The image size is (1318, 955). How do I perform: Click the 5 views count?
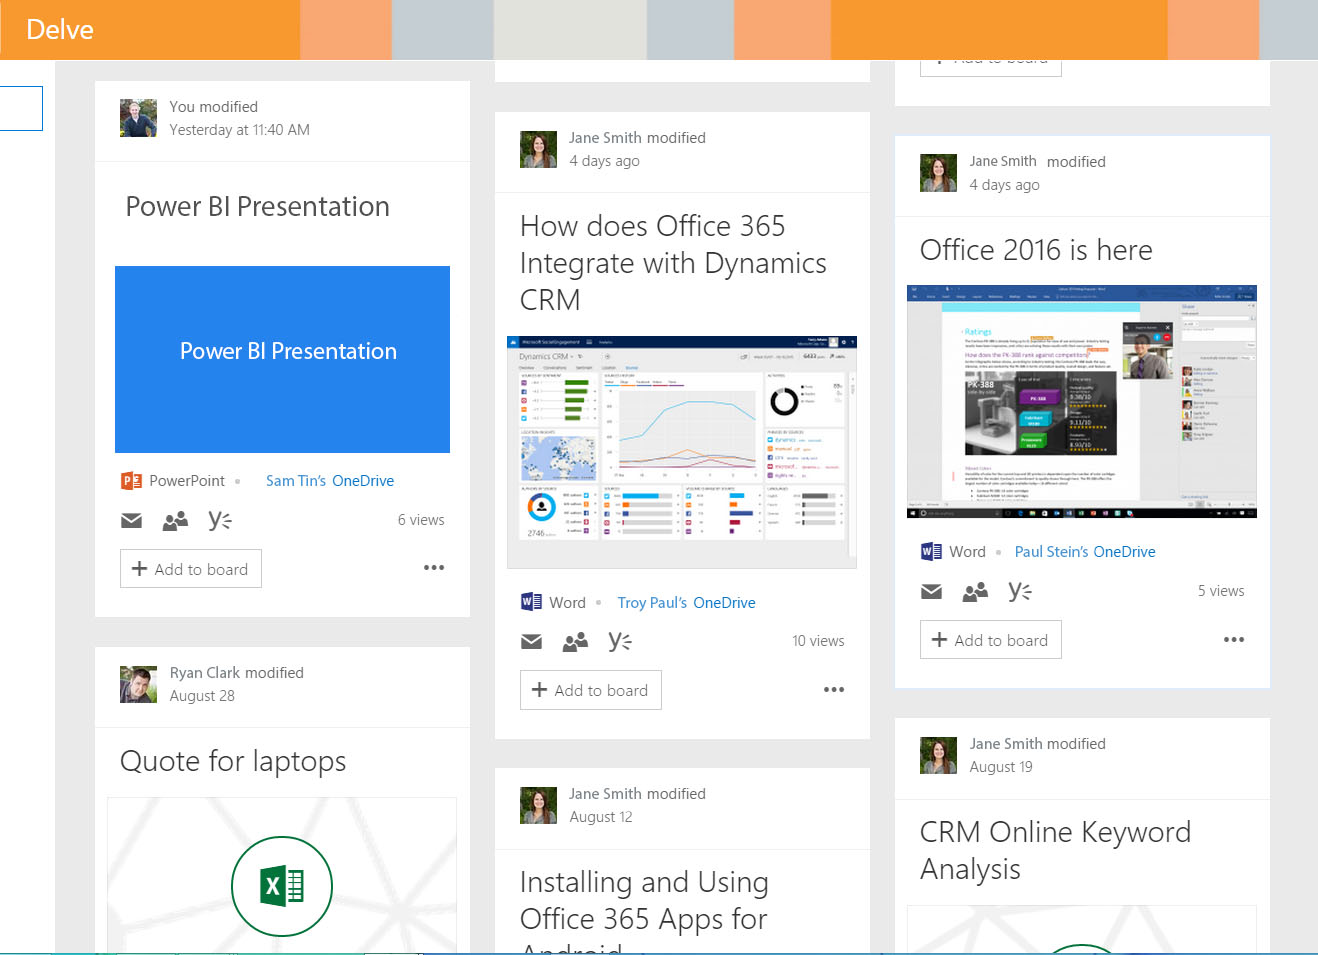pos(1221,591)
